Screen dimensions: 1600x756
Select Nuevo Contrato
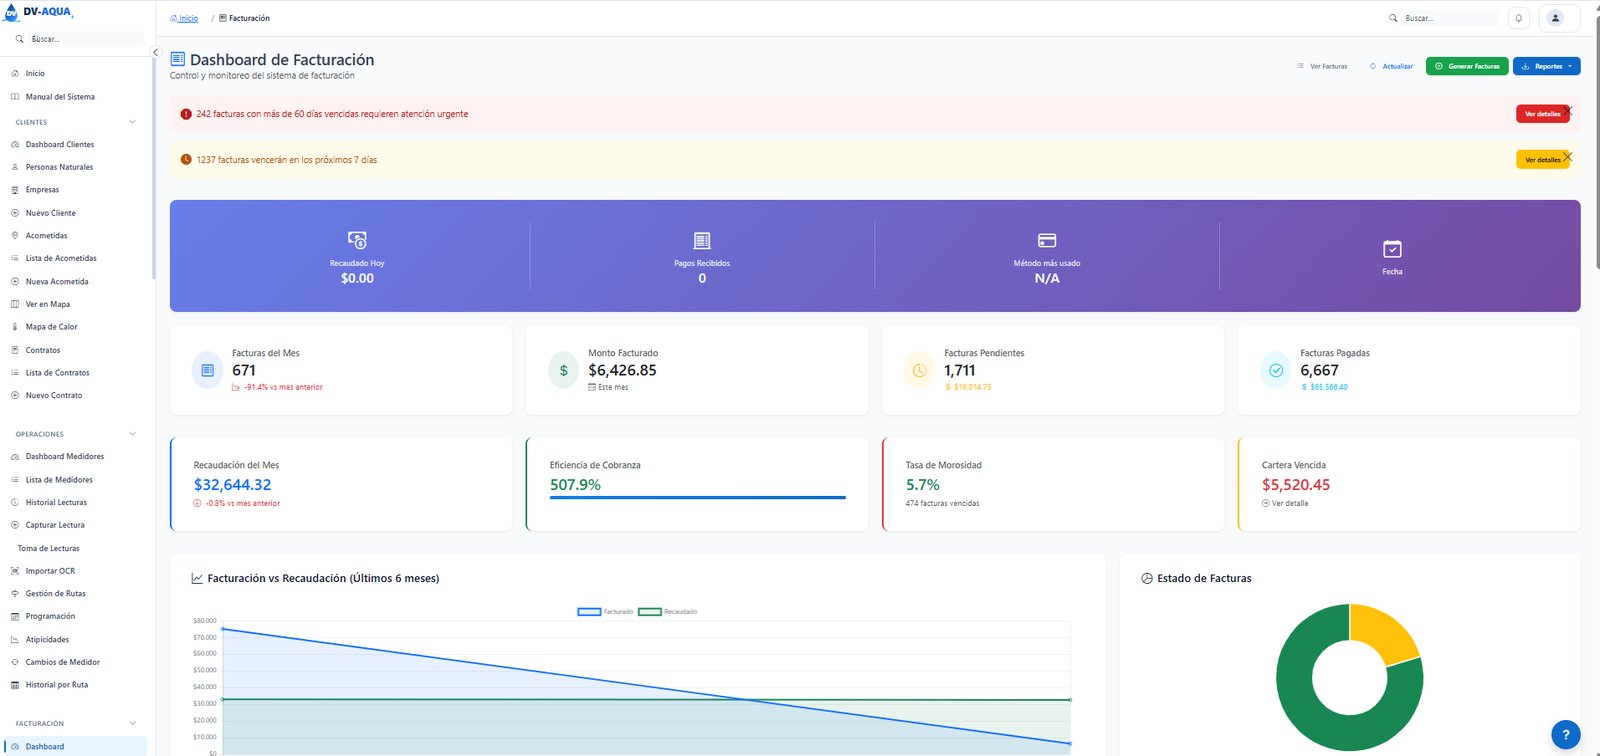click(x=74, y=395)
